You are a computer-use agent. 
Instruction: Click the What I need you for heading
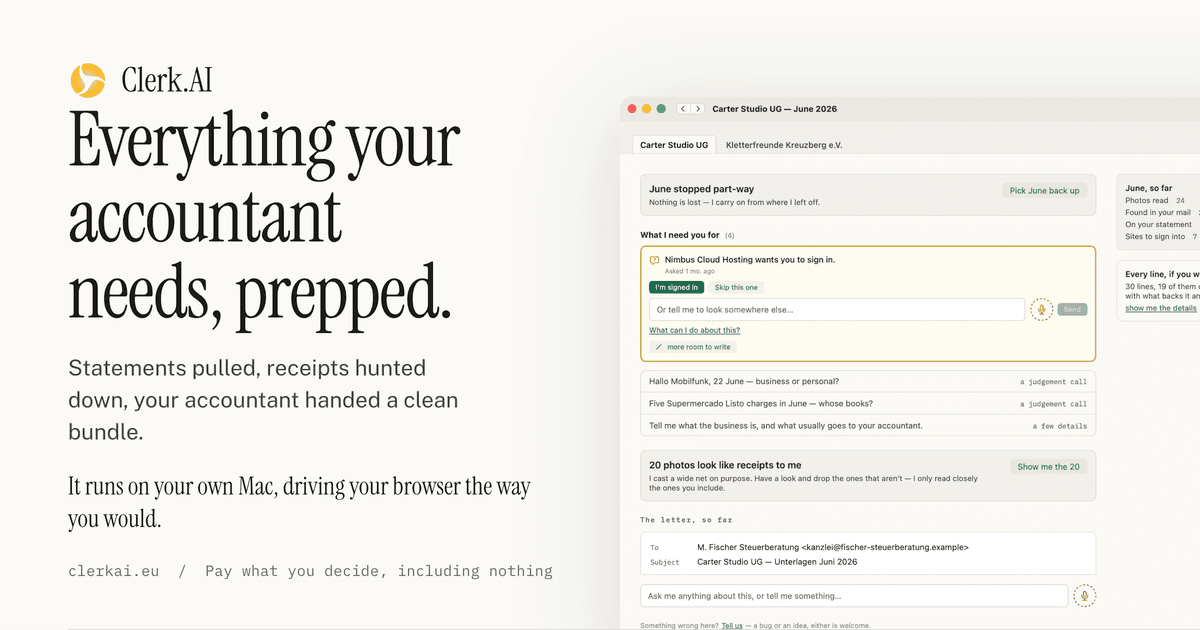tap(680, 235)
